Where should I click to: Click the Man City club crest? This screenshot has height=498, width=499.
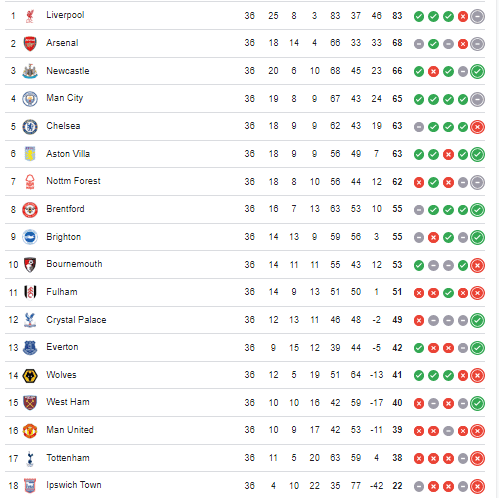click(30, 99)
